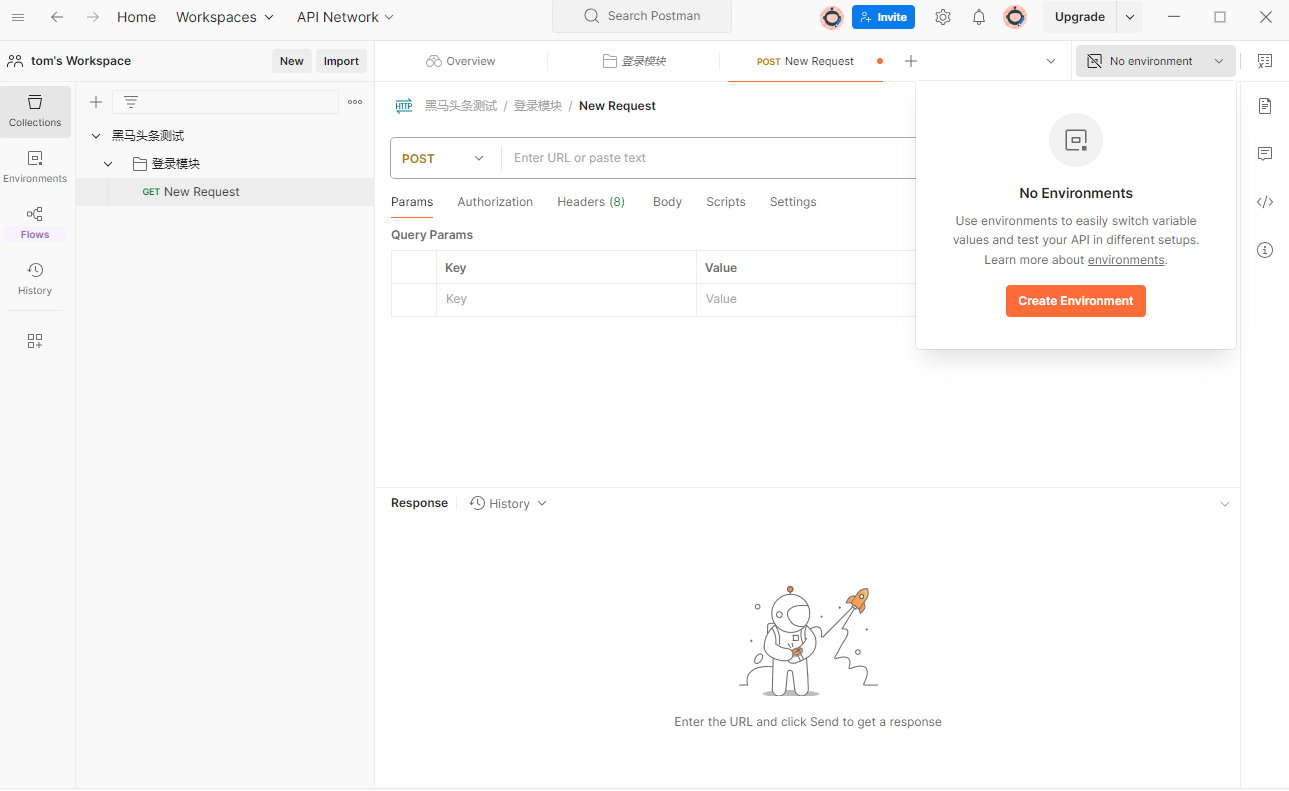
Task: Click the Upgrade button
Action: [1080, 17]
